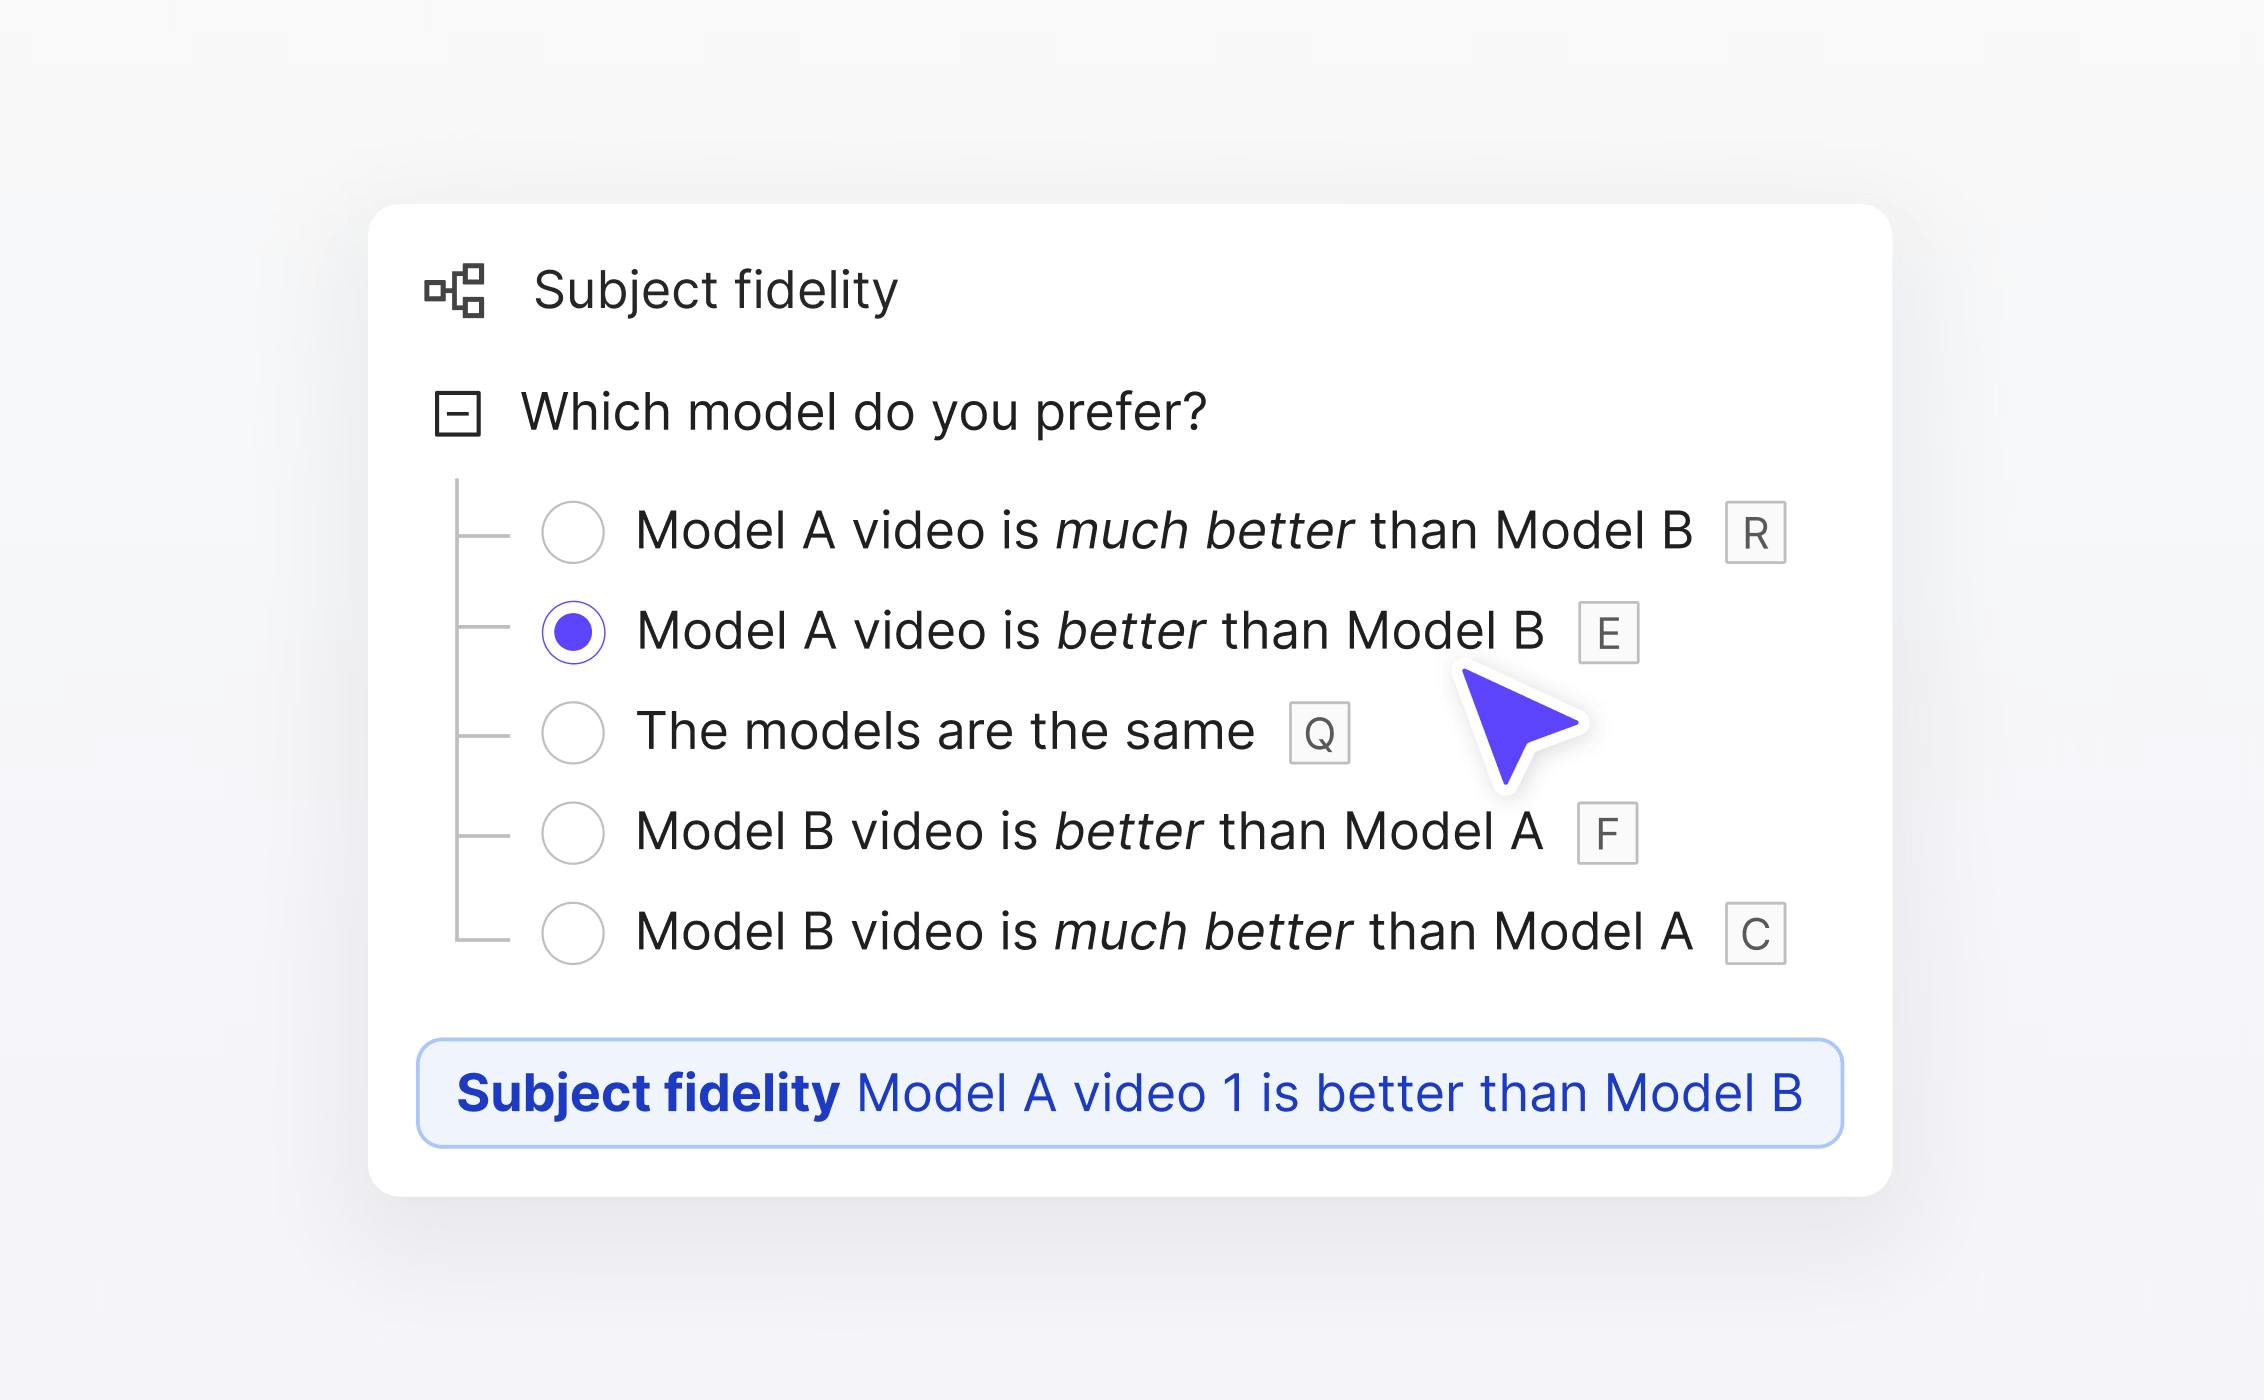Collapse the question using the minus box
This screenshot has height=1400, width=2264.
pyautogui.click(x=458, y=413)
